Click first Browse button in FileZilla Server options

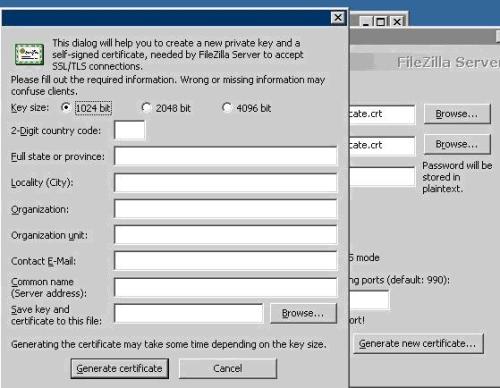tap(457, 114)
